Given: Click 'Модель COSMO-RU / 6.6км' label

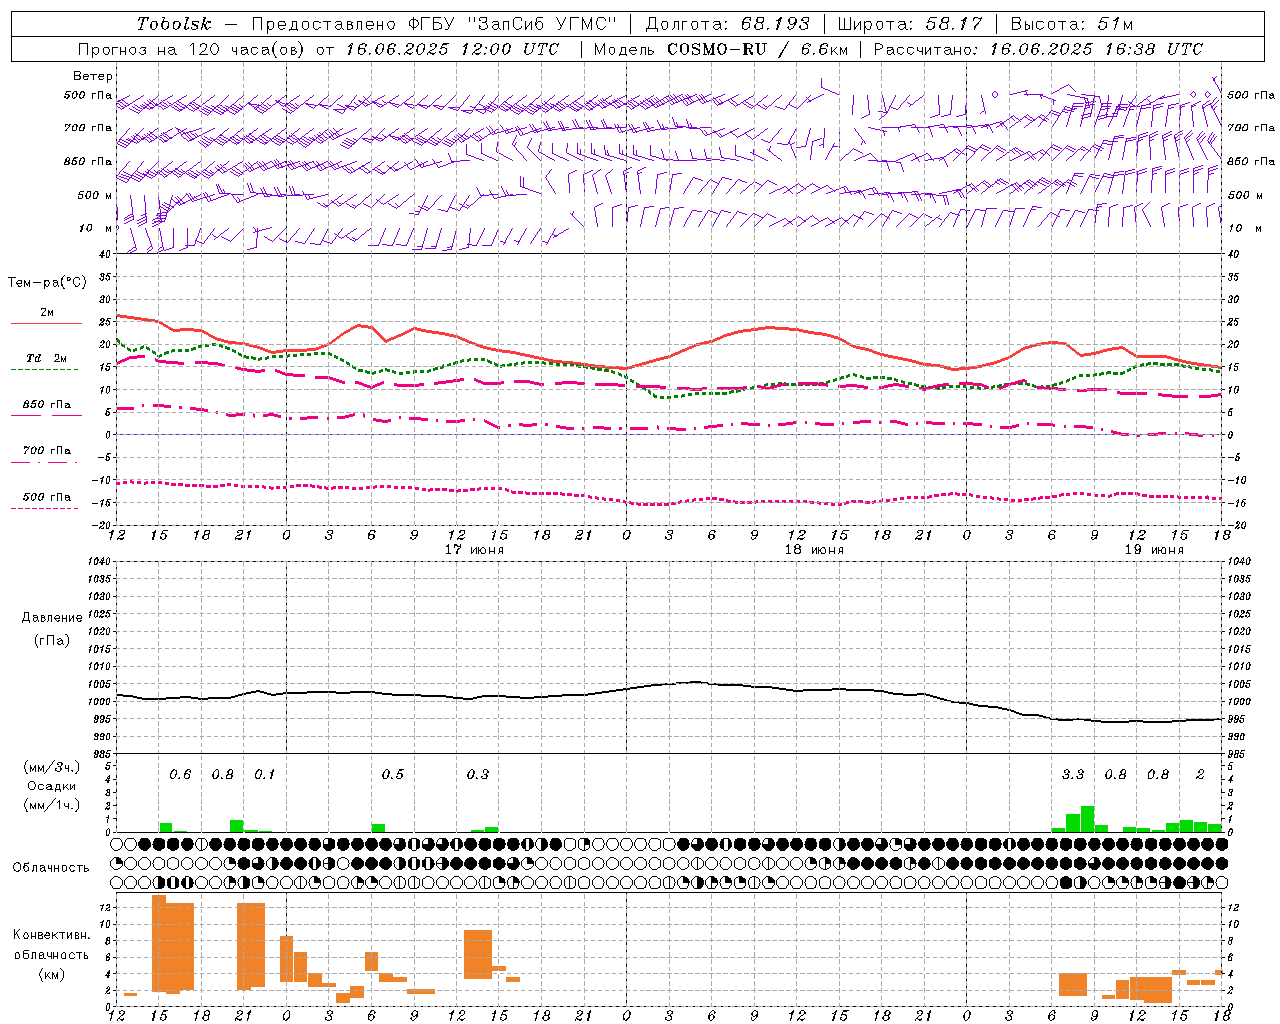Looking at the screenshot, I should coord(721,49).
